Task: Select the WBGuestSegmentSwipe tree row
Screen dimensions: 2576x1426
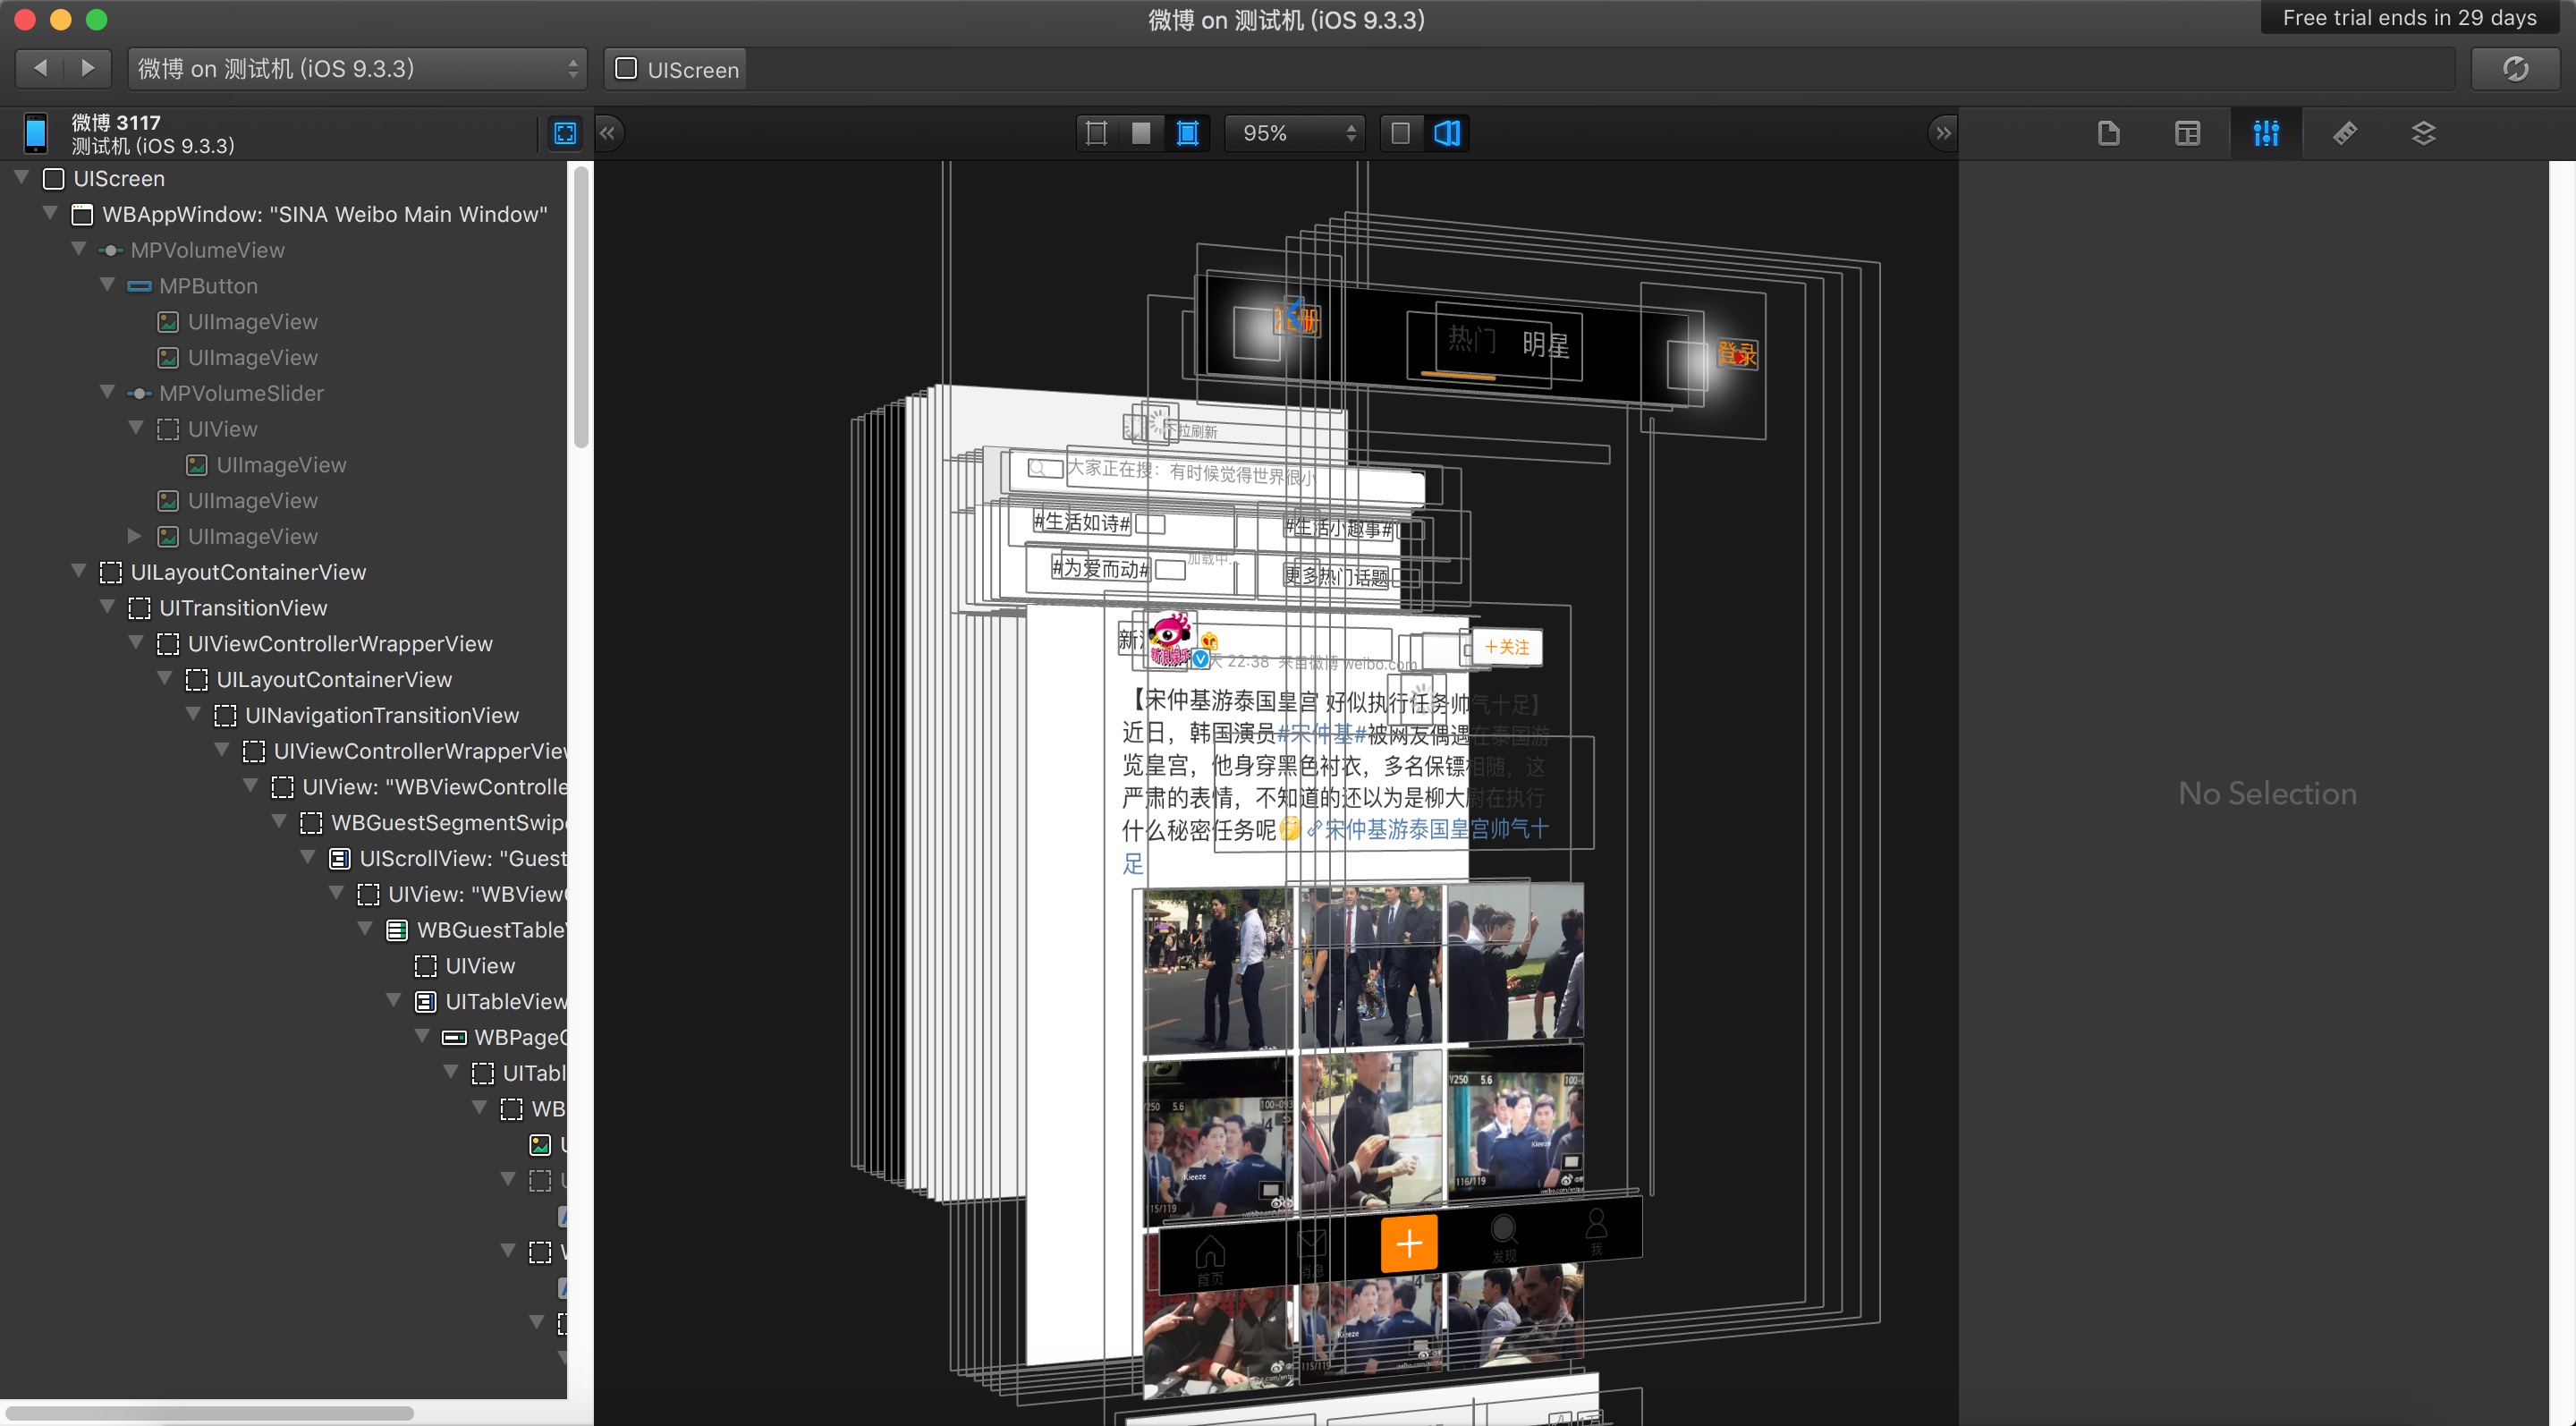Action: click(x=284, y=823)
